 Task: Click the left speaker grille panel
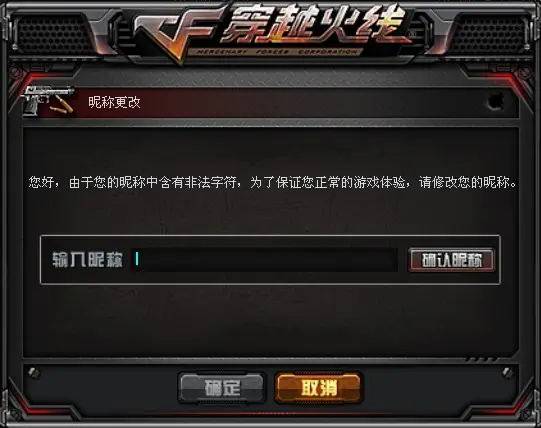[55, 34]
